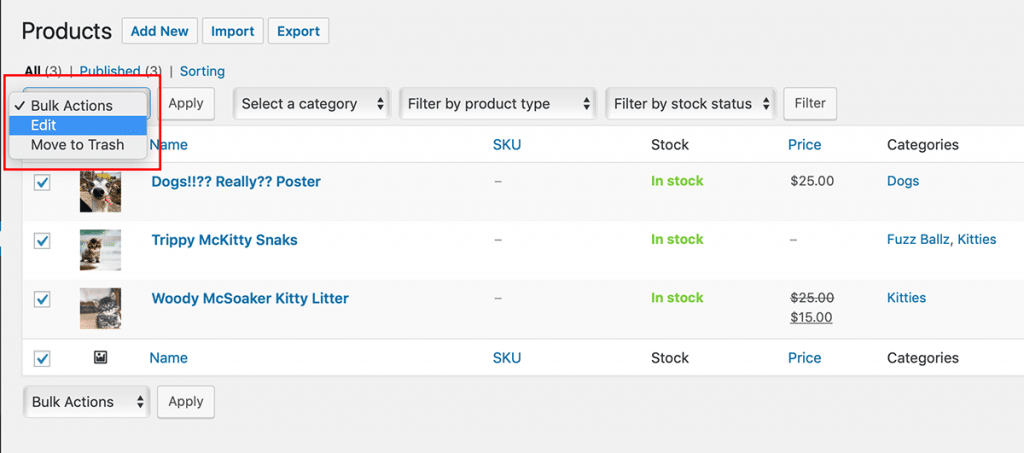Click the Export button
The height and width of the screenshot is (453, 1024).
298,31
